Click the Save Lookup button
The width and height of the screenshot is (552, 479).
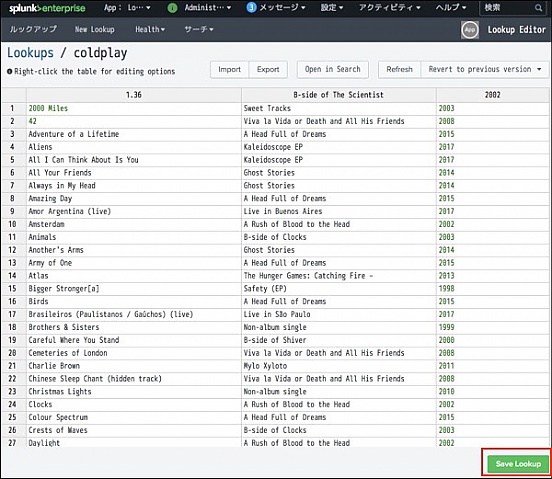518,464
